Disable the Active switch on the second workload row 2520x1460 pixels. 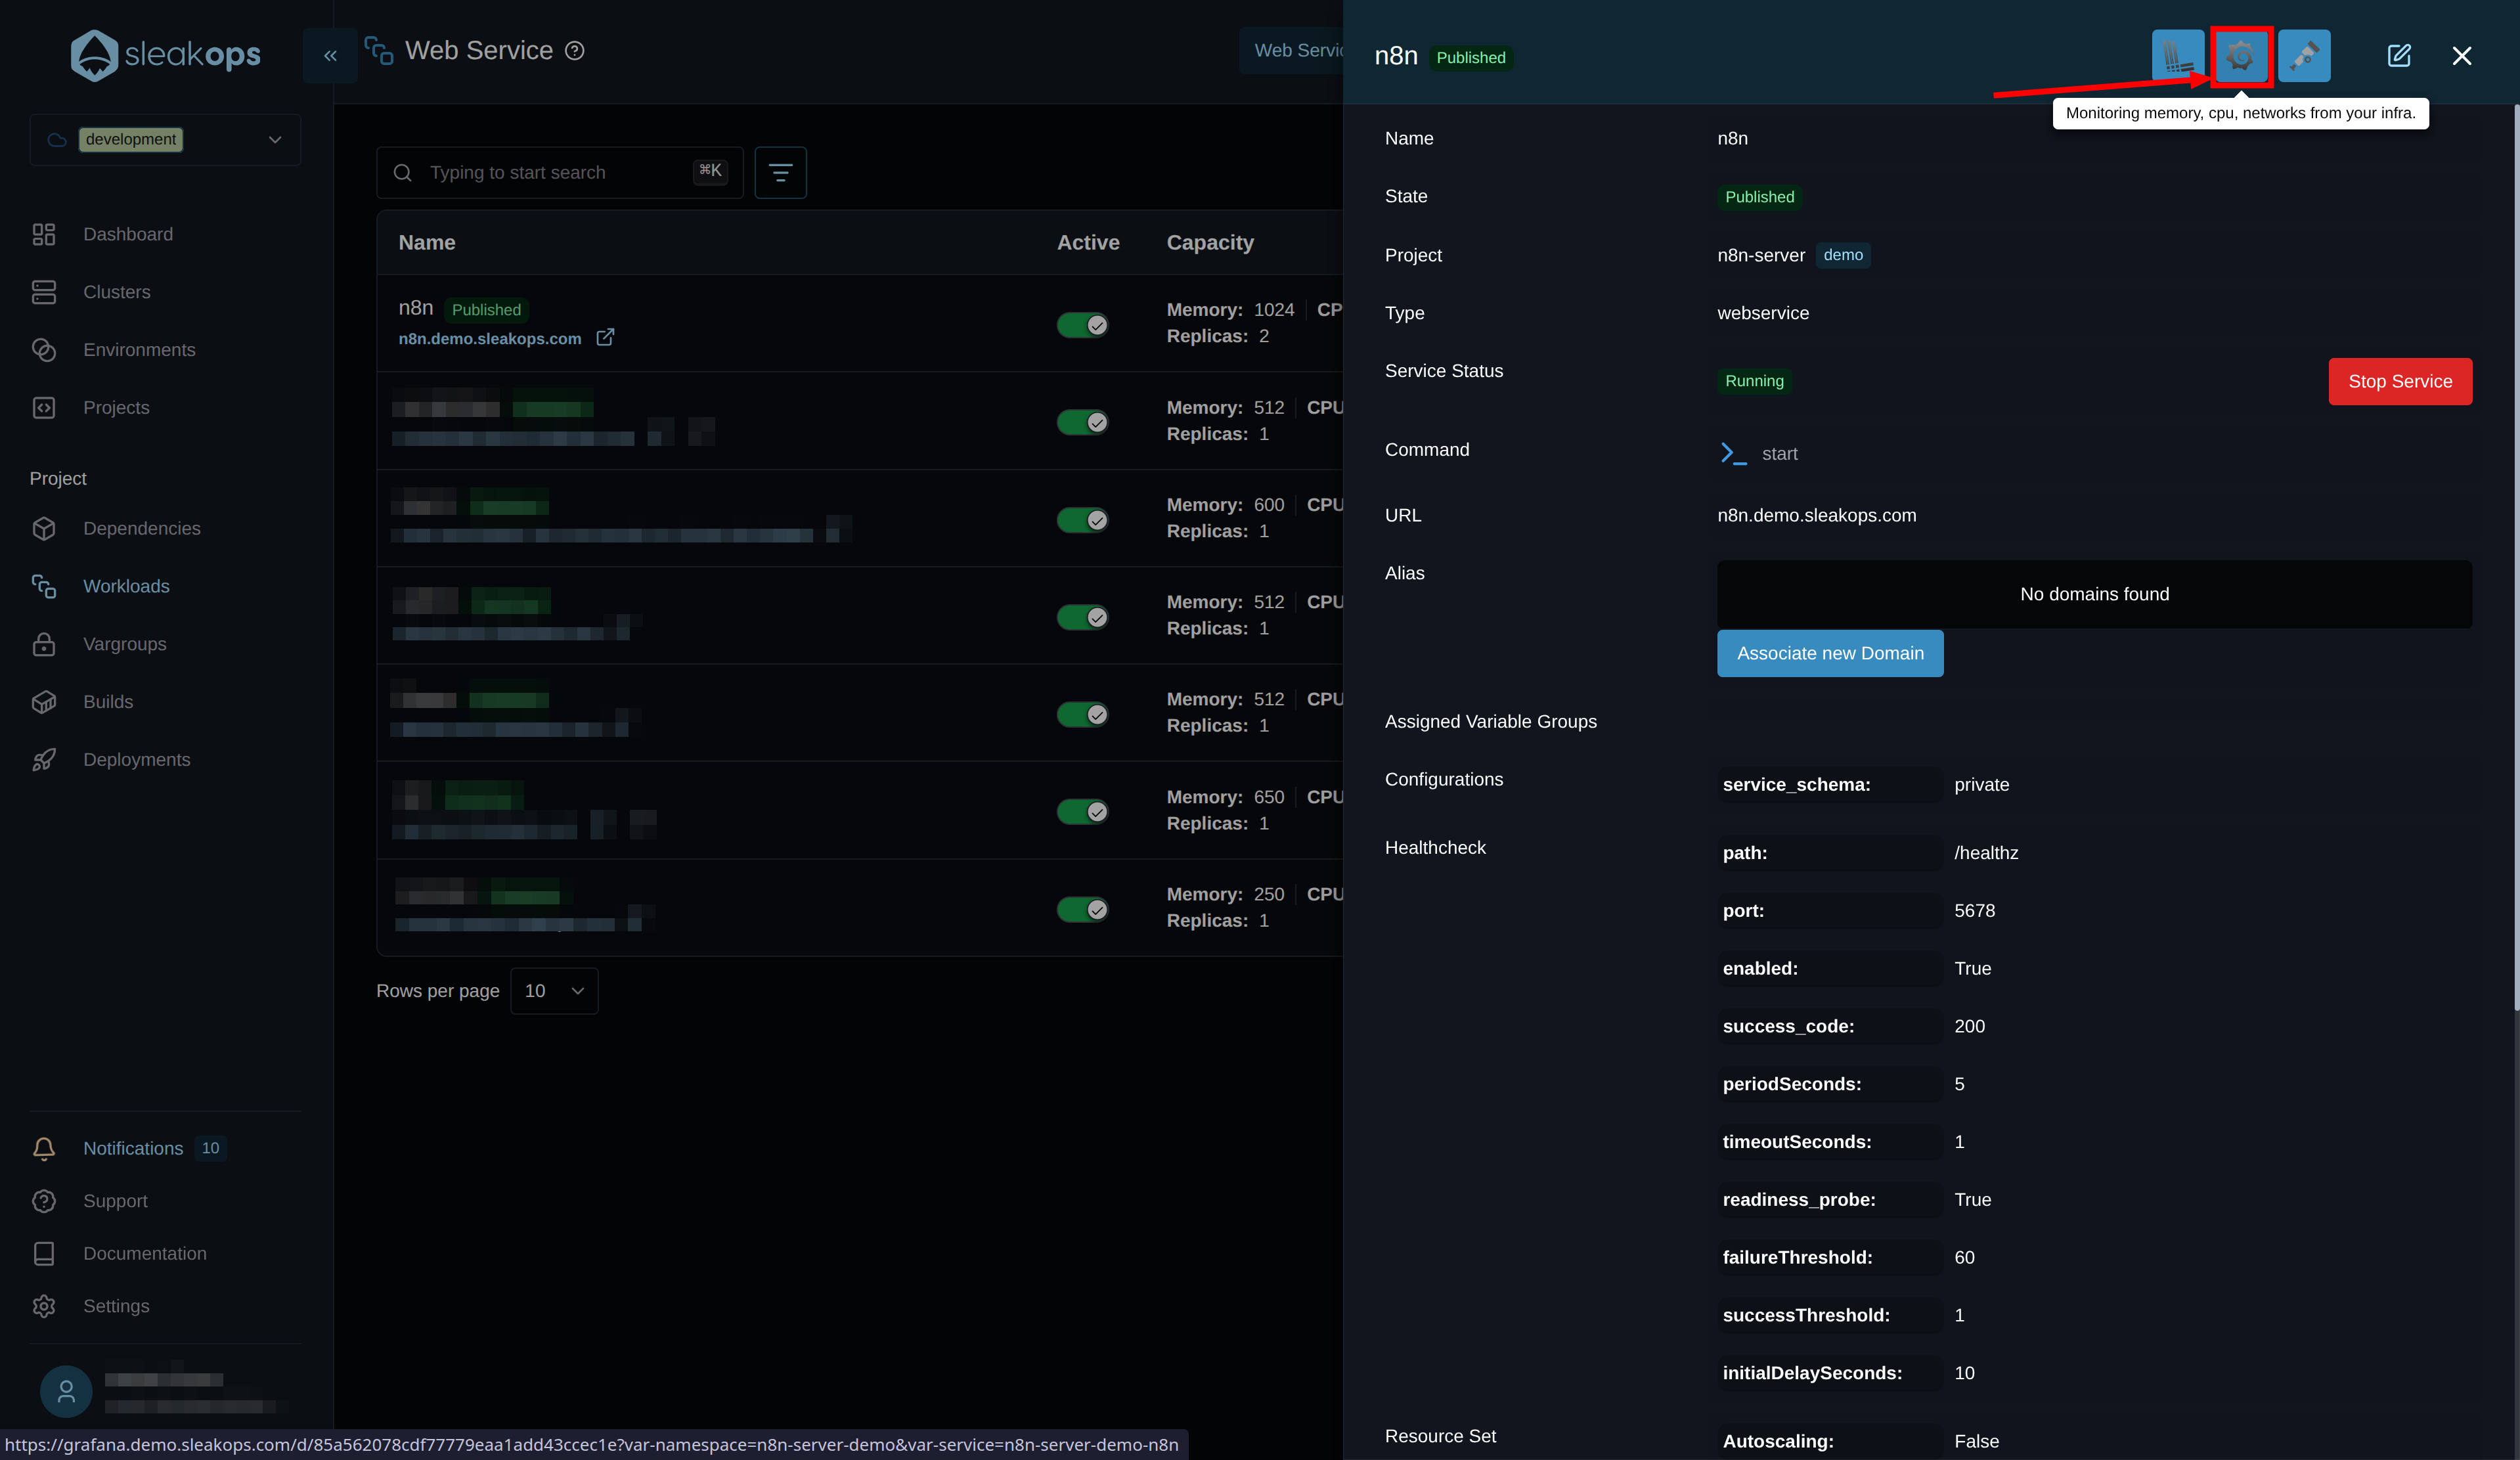pos(1083,421)
